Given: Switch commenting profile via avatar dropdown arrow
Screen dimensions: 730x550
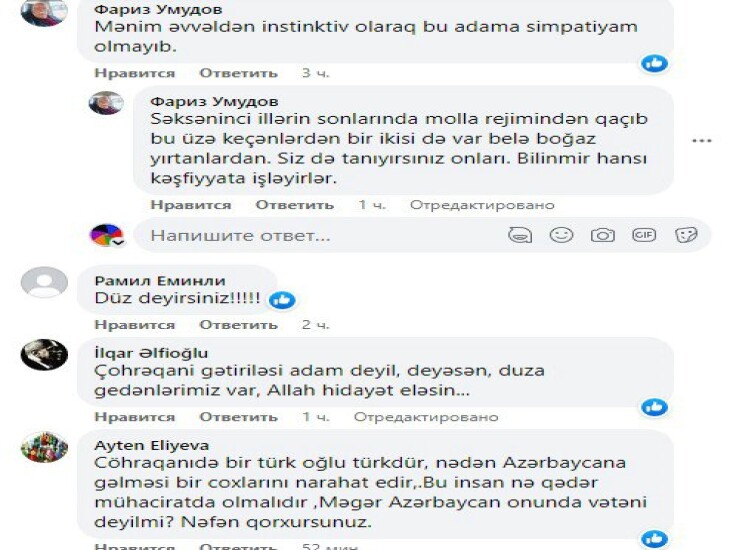Looking at the screenshot, I should coord(119,242).
